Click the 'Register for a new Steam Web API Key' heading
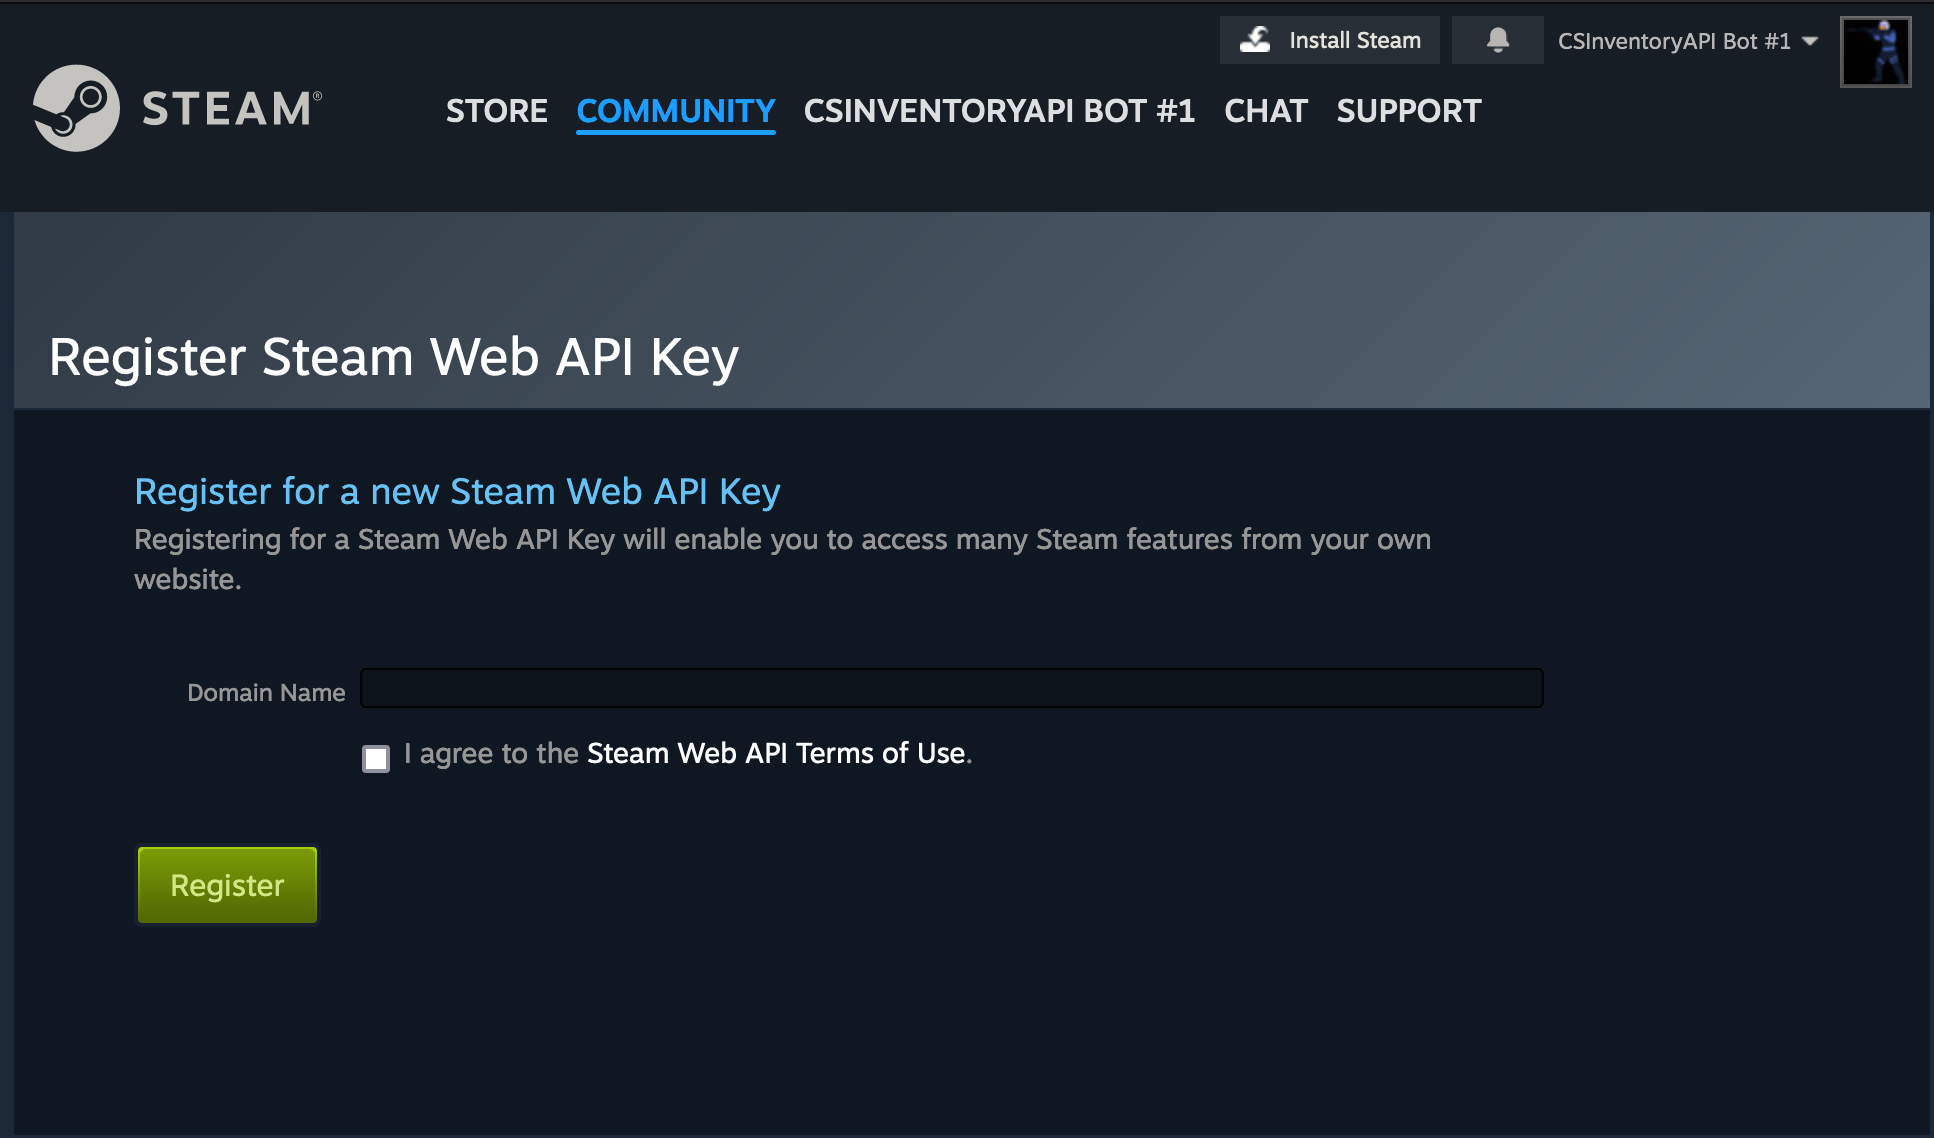This screenshot has height=1138, width=1934. tap(457, 491)
